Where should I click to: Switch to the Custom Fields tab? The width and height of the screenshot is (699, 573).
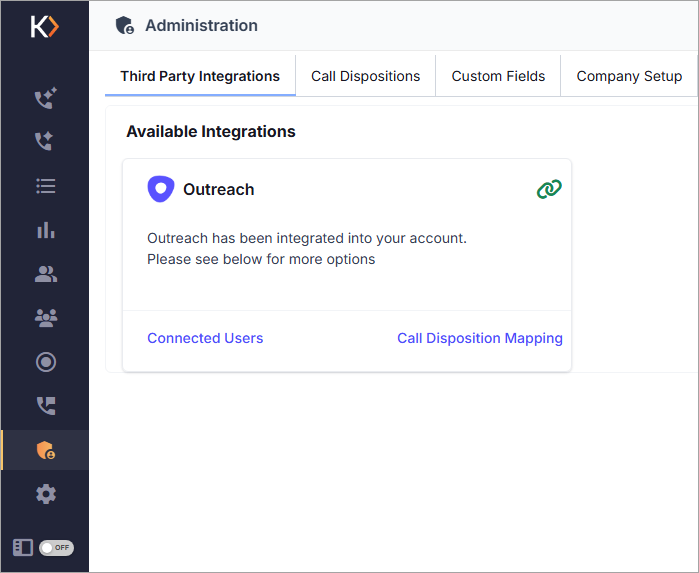(x=498, y=76)
